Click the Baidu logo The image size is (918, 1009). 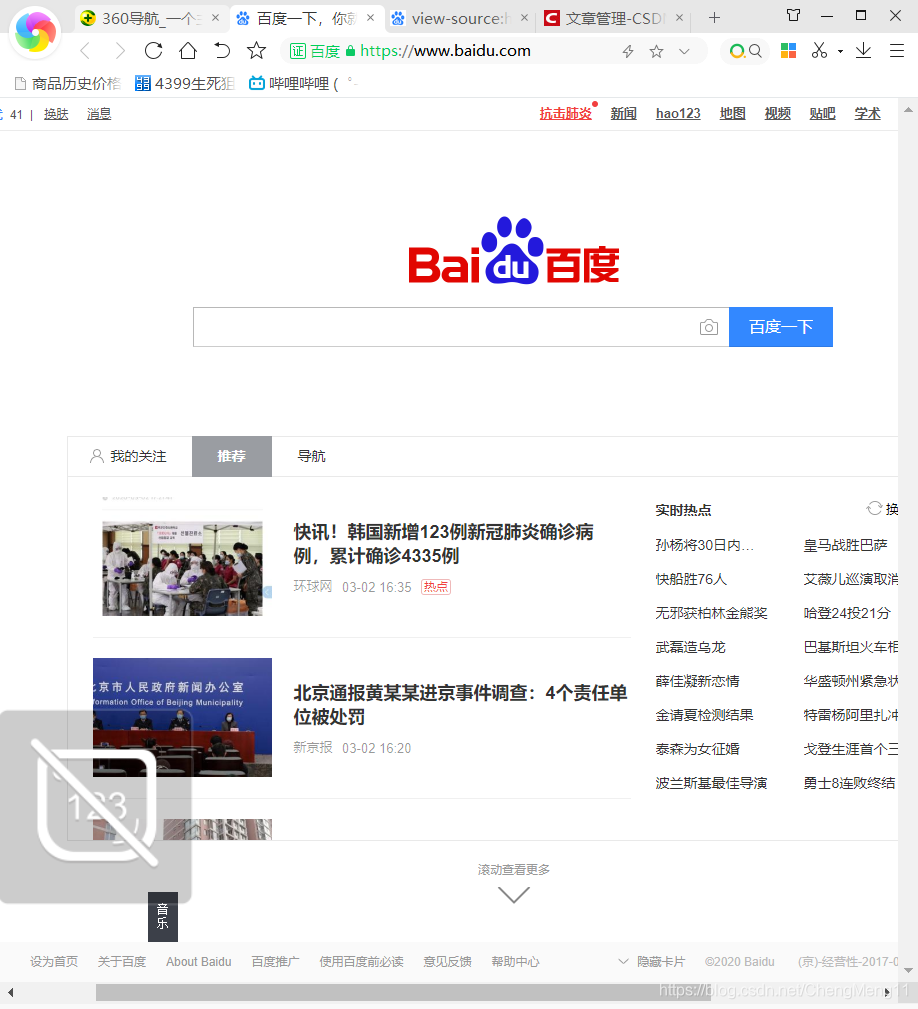513,251
